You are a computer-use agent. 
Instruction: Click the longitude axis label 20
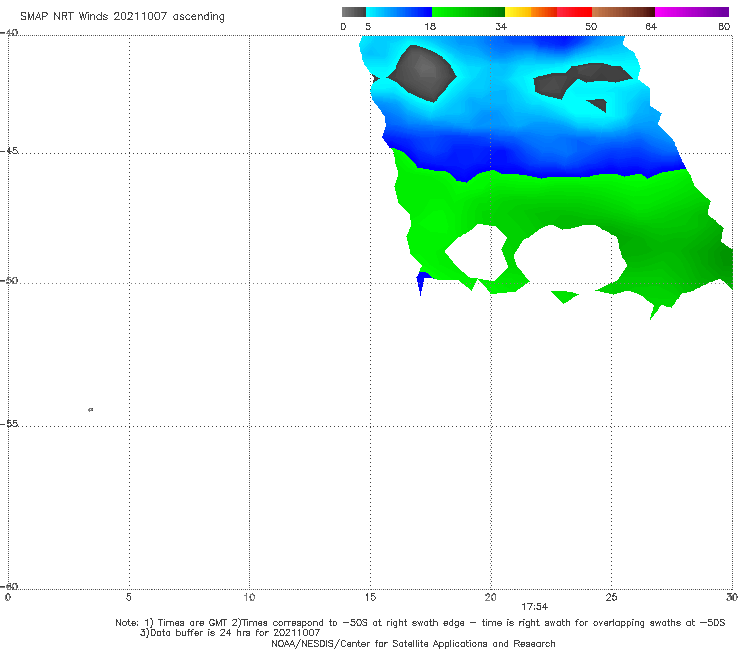point(490,597)
